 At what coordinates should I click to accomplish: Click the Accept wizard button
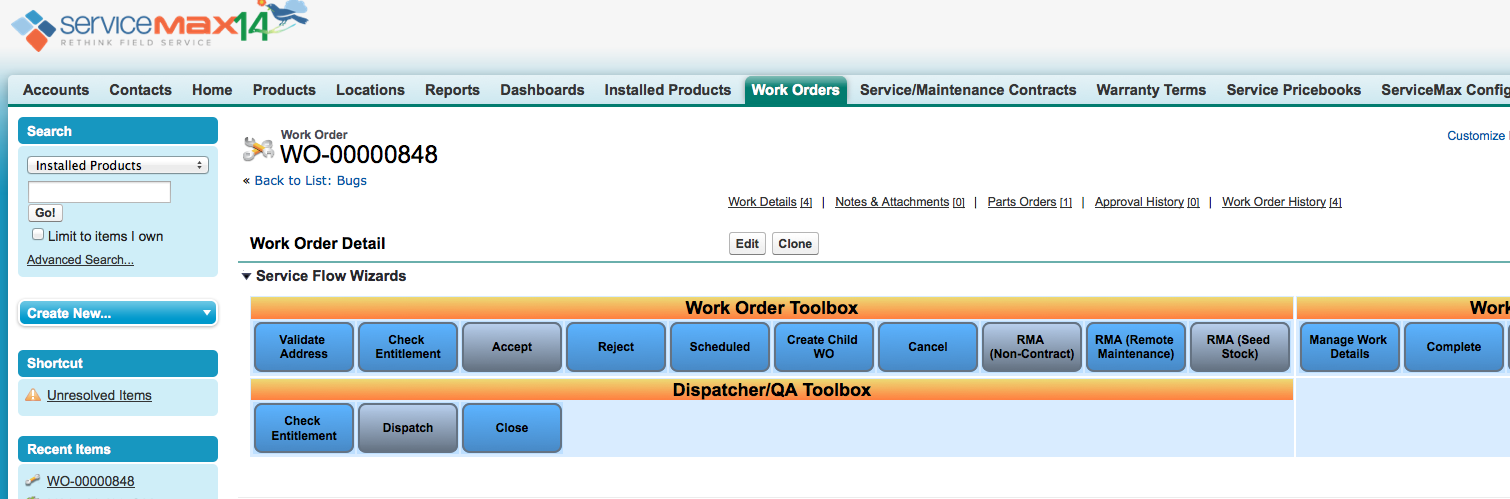[x=512, y=347]
